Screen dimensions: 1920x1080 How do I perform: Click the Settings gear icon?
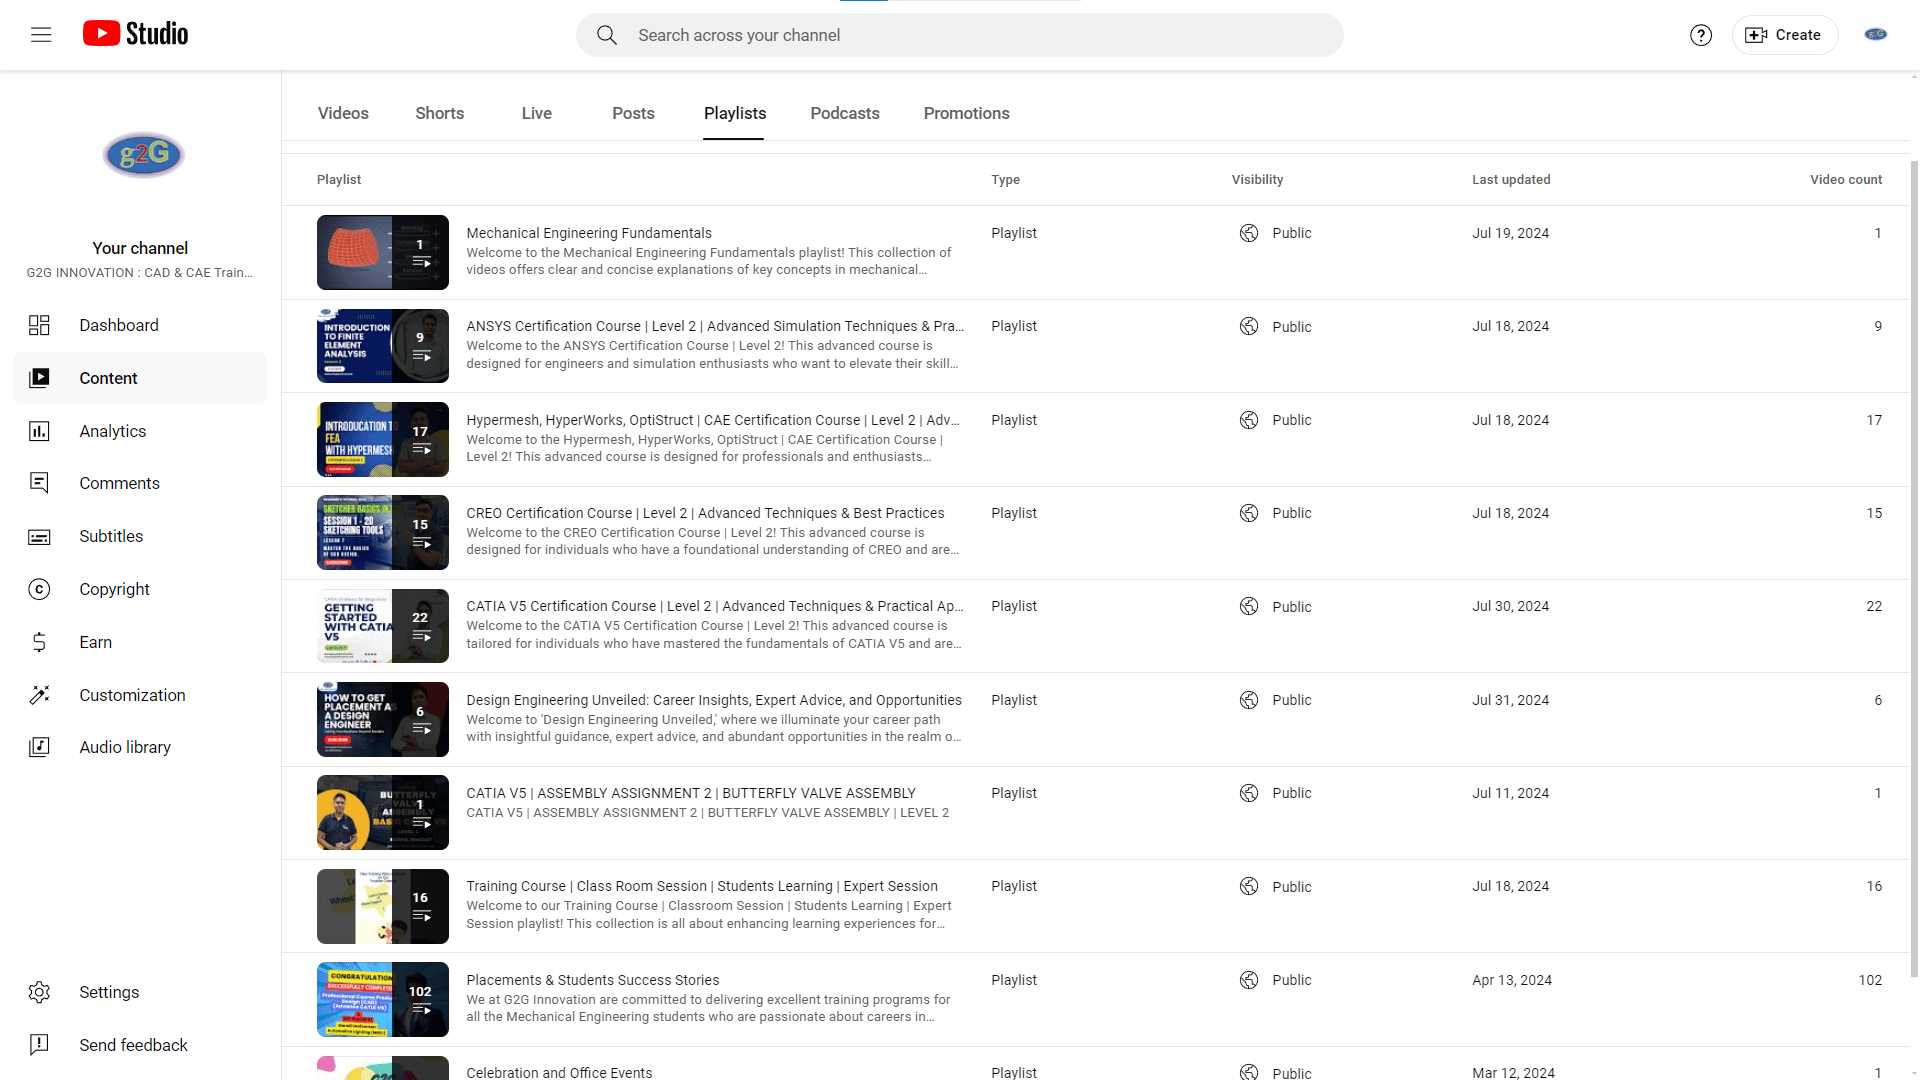39,992
